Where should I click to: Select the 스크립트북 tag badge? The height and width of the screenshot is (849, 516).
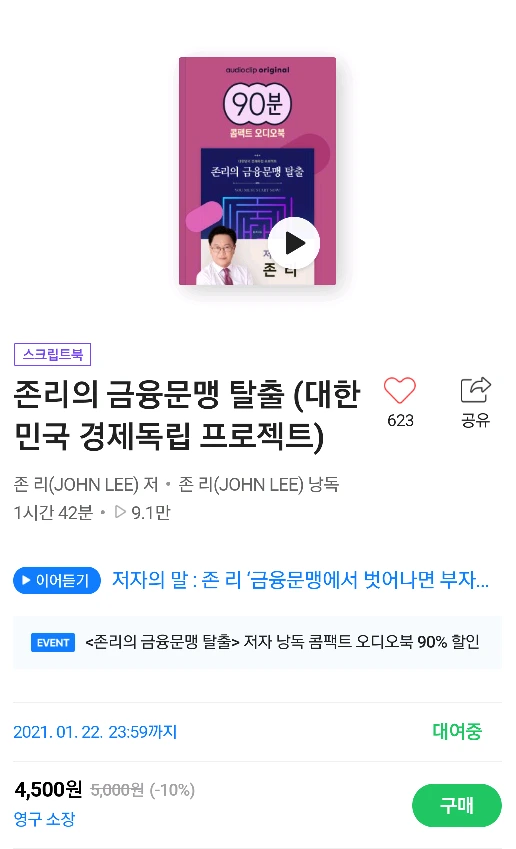click(x=53, y=355)
